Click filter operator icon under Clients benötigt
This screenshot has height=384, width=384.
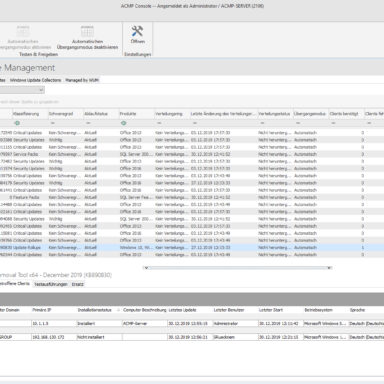pos(334,123)
